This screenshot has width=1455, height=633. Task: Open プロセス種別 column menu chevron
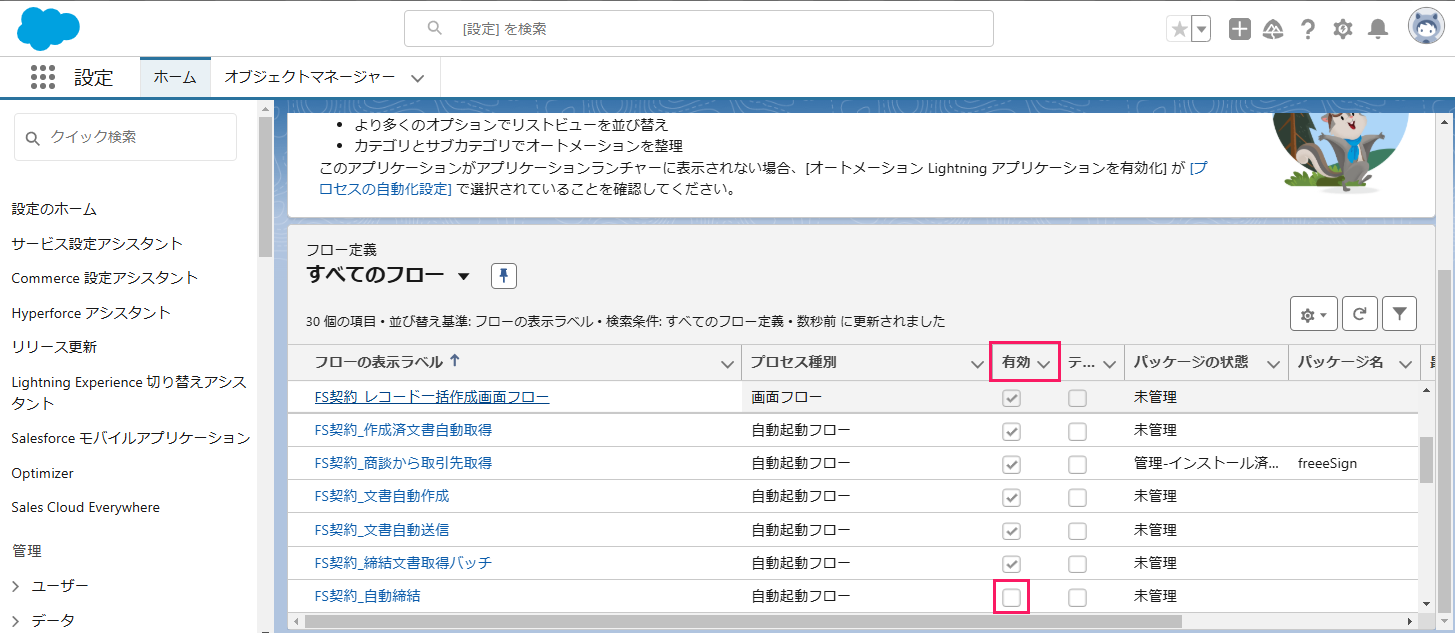tap(977, 364)
